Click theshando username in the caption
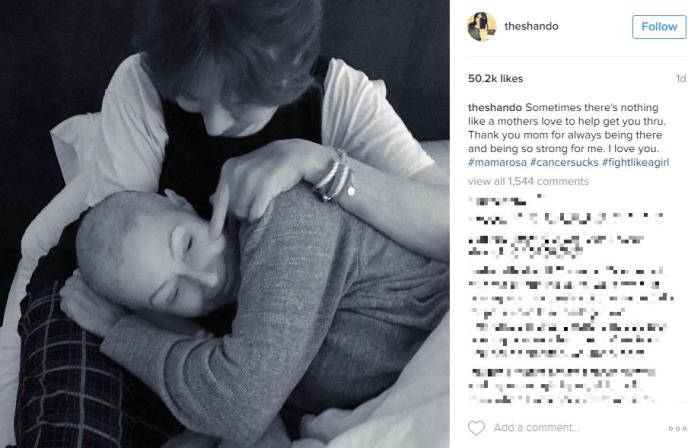The height and width of the screenshot is (448, 688). pos(495,108)
